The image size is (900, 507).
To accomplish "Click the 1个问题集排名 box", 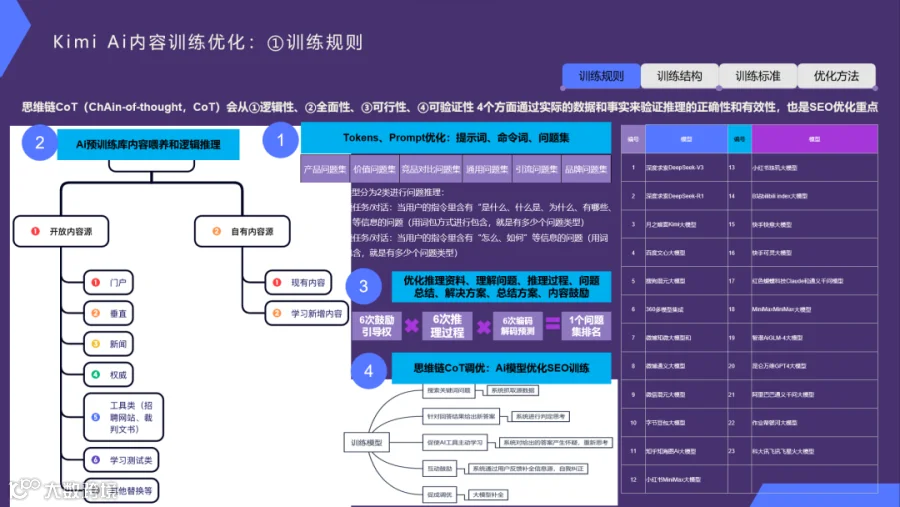I will (x=586, y=326).
